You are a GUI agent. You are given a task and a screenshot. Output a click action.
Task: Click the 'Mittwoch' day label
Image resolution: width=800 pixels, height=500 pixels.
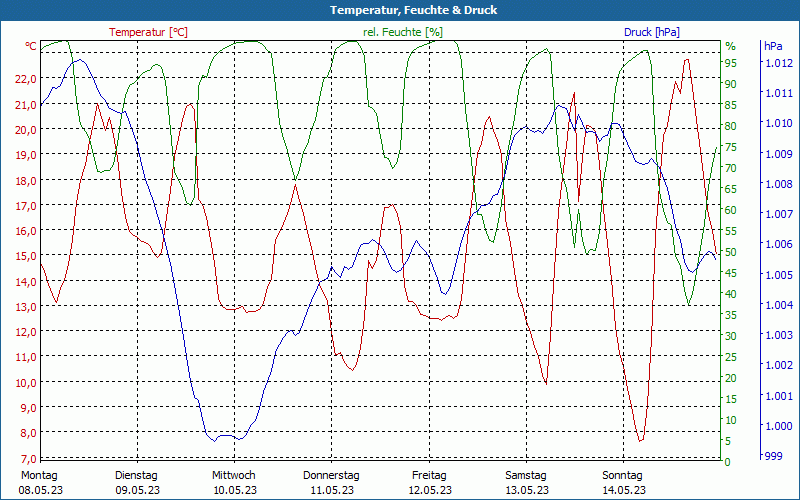click(x=234, y=476)
